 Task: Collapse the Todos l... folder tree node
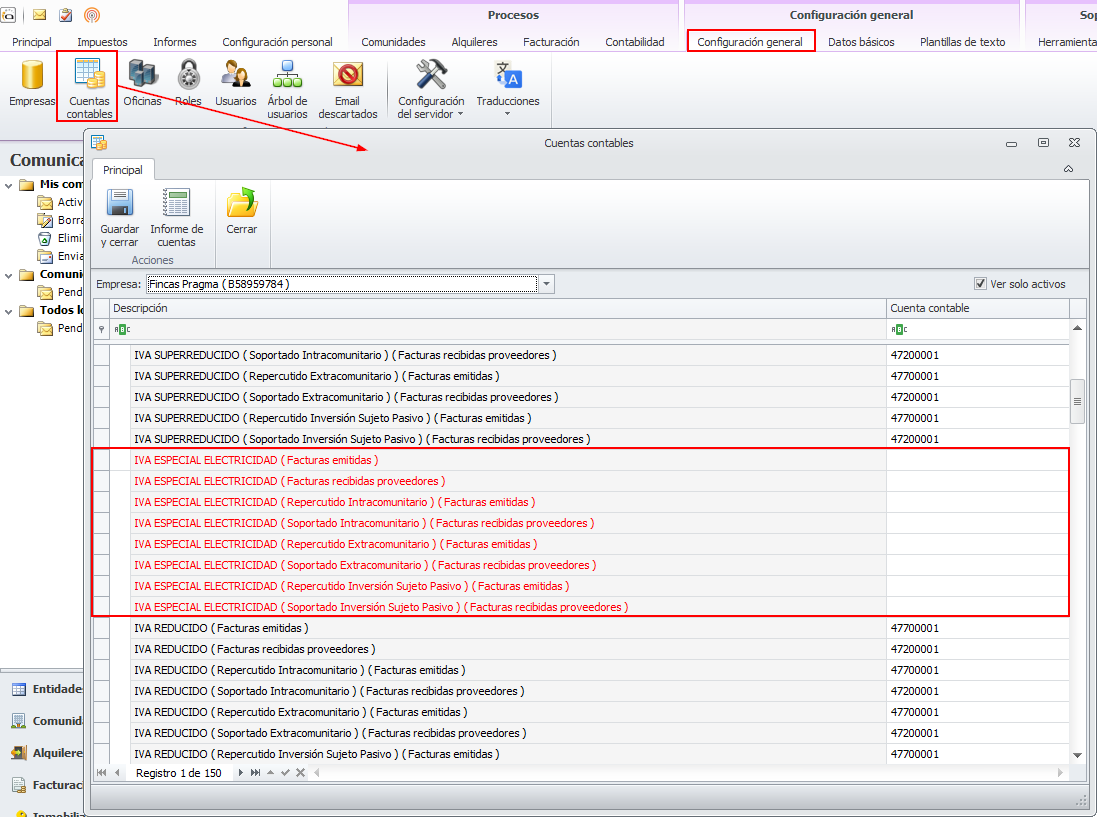[x=8, y=311]
